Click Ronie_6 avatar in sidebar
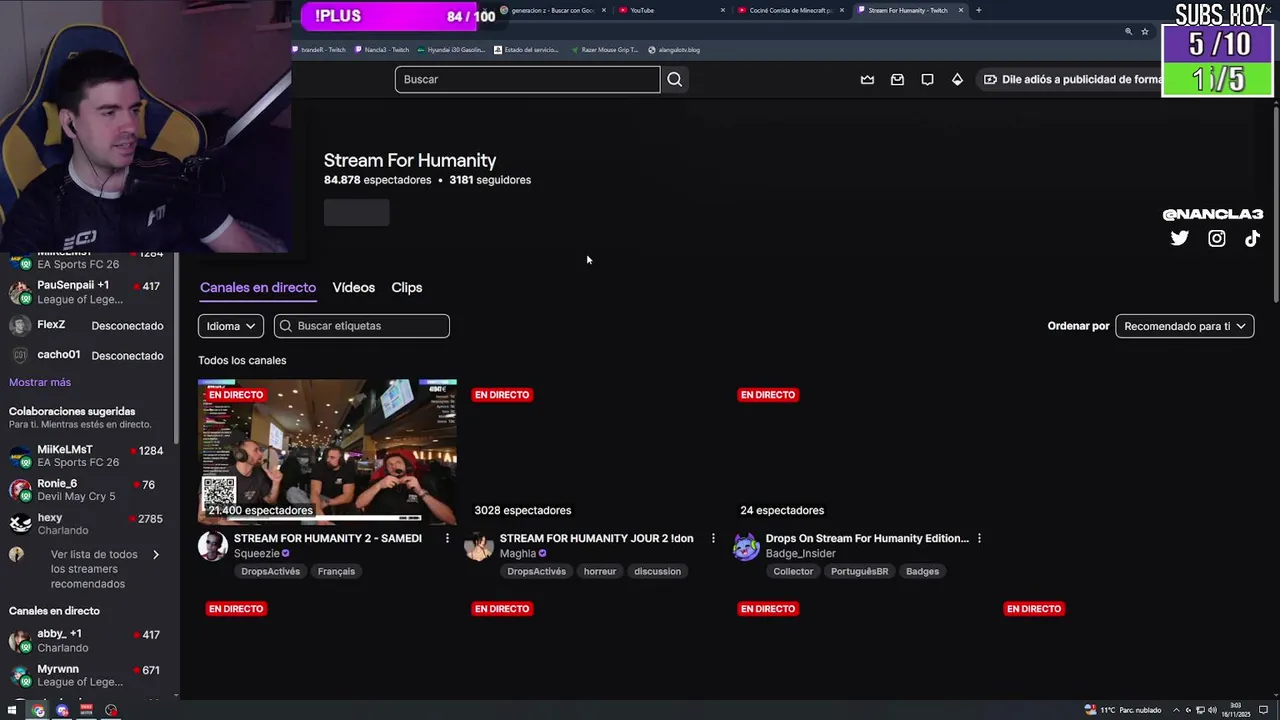The image size is (1280, 720). tap(20, 490)
